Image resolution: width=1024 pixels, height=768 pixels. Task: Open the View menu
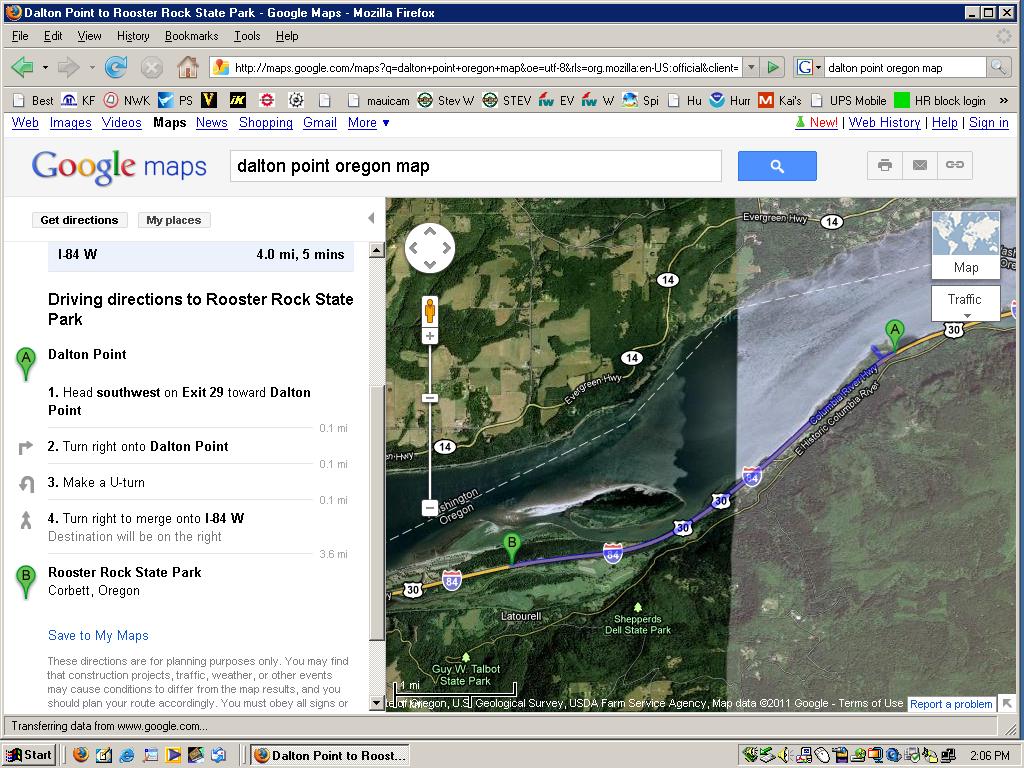tap(89, 36)
